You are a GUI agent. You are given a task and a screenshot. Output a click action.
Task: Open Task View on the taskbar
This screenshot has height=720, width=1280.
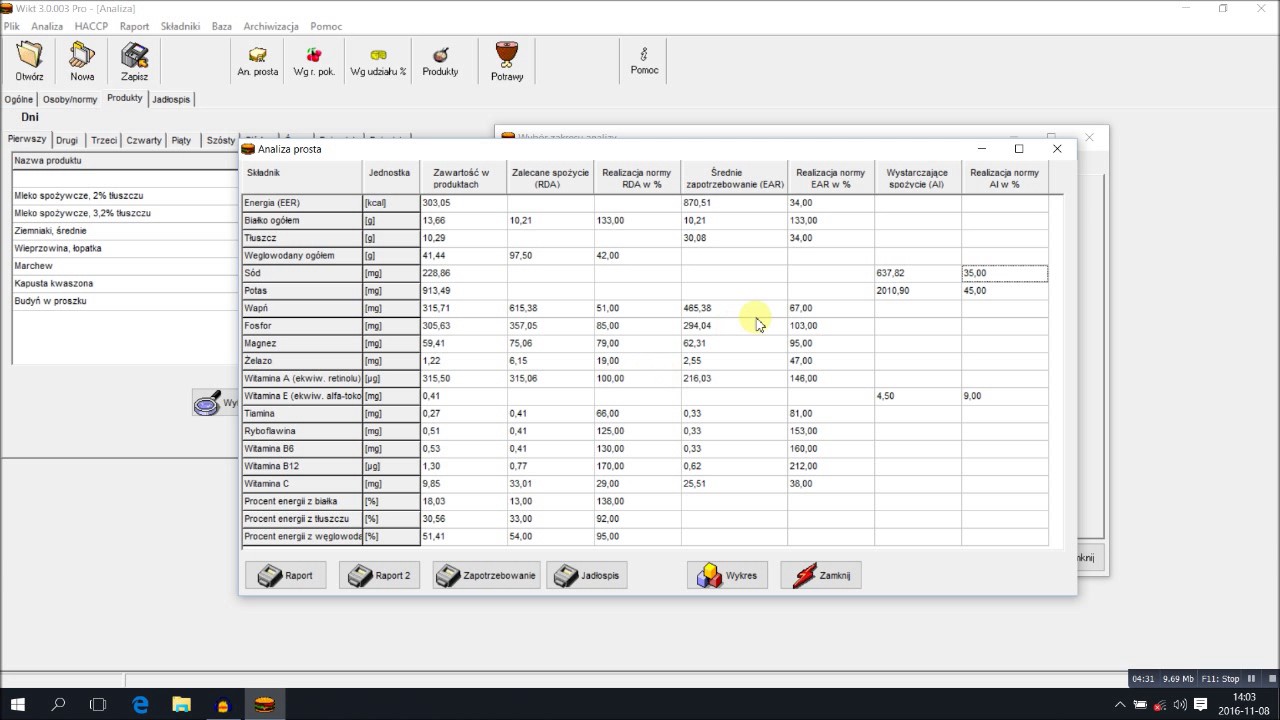pos(98,704)
